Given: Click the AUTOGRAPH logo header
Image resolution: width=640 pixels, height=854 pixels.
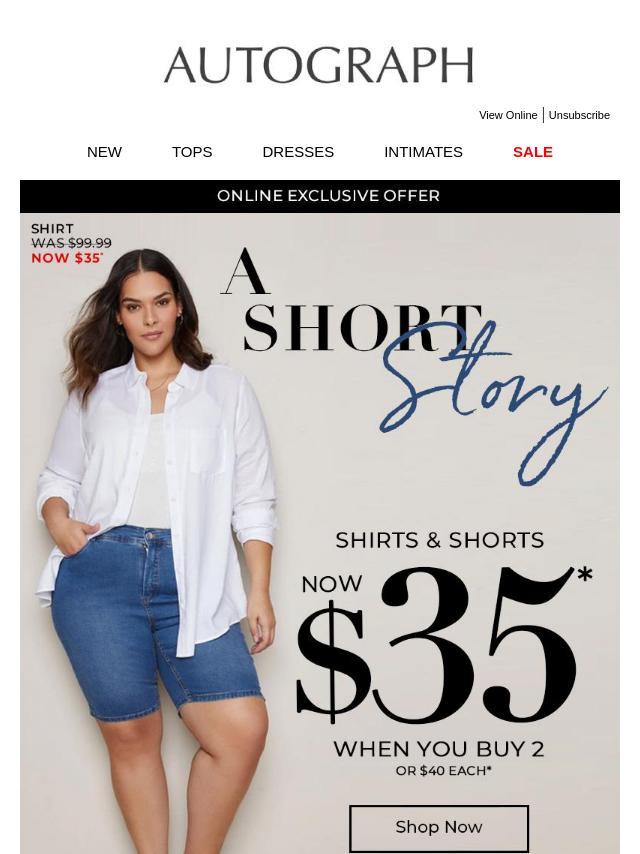Looking at the screenshot, I should 319,65.
